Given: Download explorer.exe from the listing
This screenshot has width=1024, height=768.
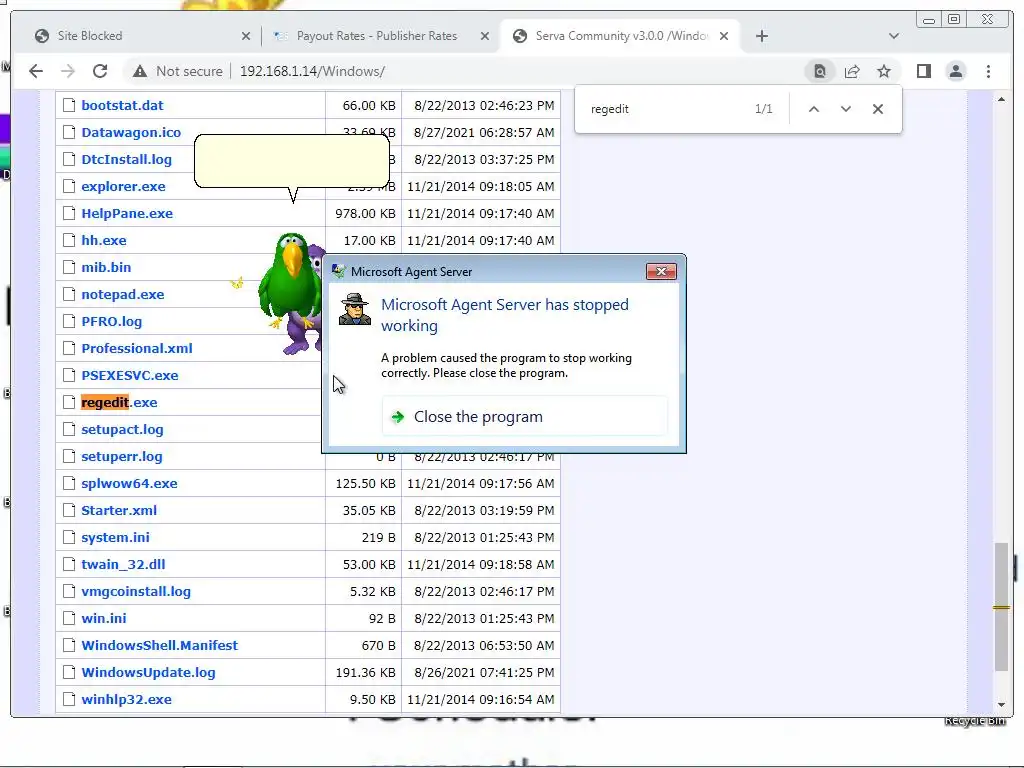Looking at the screenshot, I should coord(123,186).
